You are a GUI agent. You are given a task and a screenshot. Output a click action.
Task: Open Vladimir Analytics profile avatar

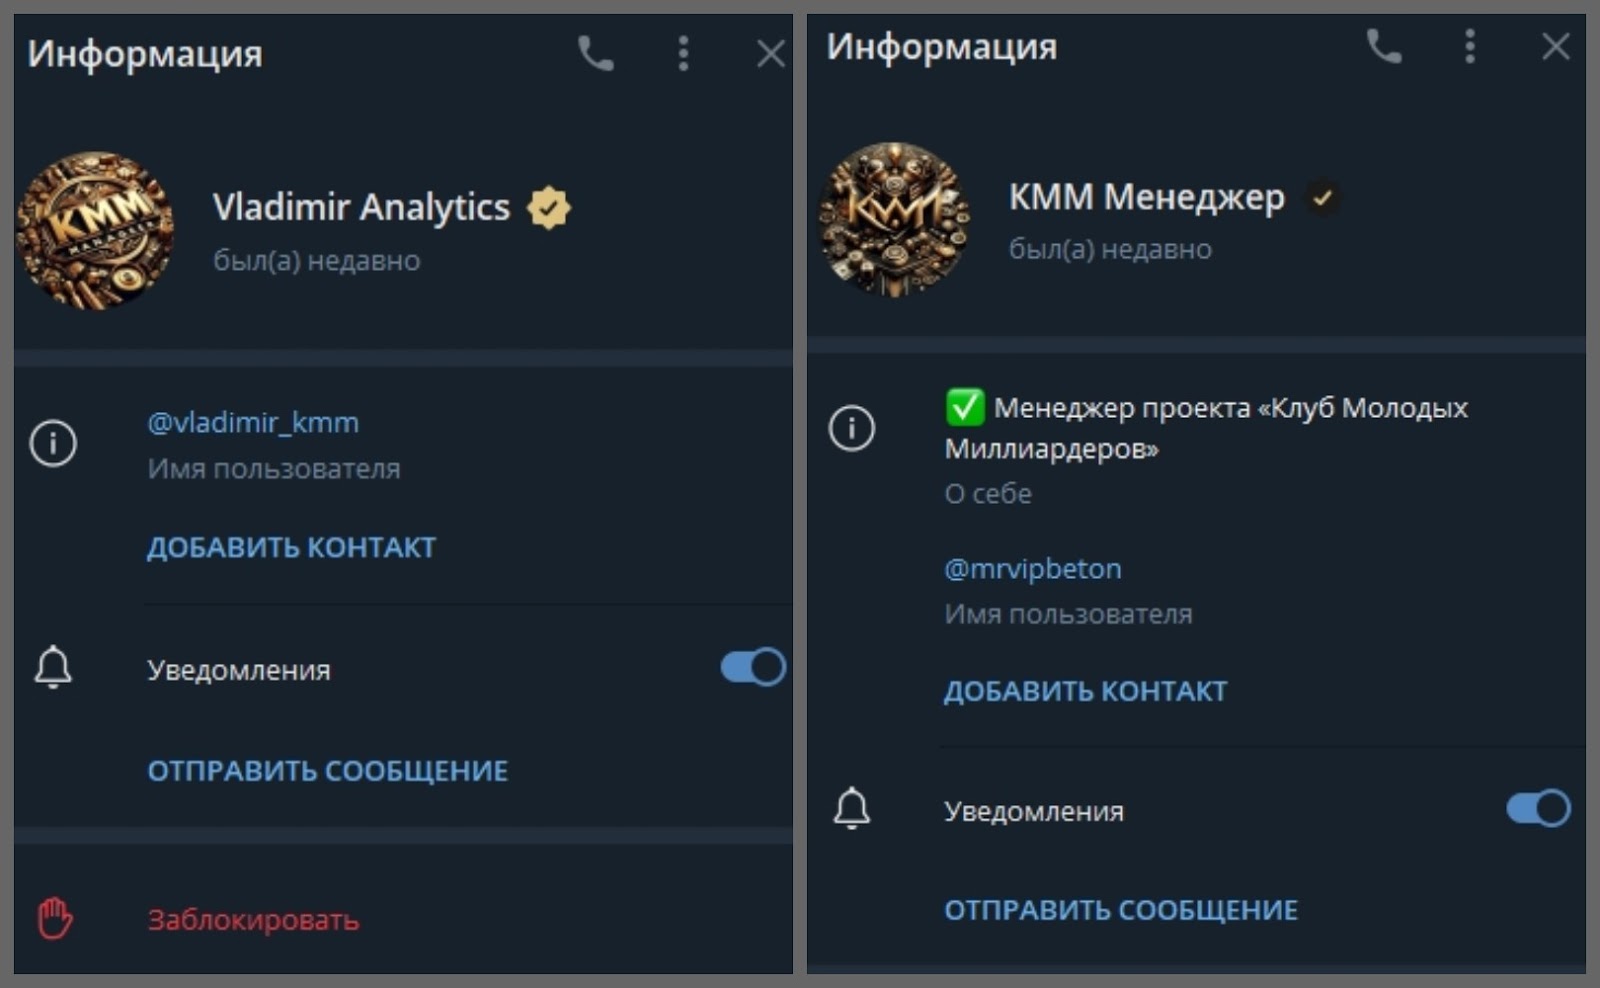click(95, 231)
